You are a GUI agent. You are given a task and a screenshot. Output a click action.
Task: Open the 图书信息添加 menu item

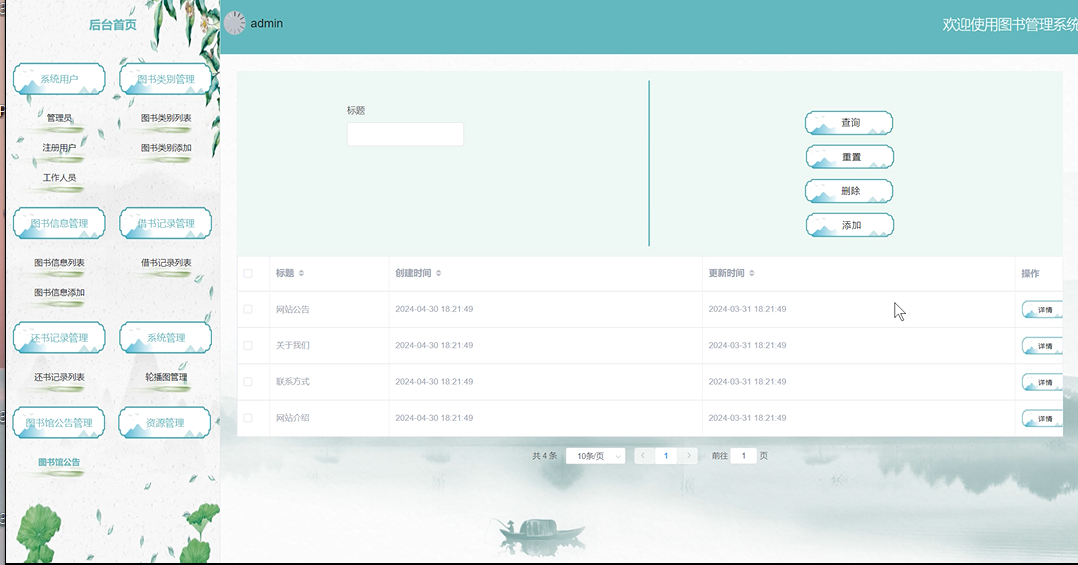(x=59, y=292)
